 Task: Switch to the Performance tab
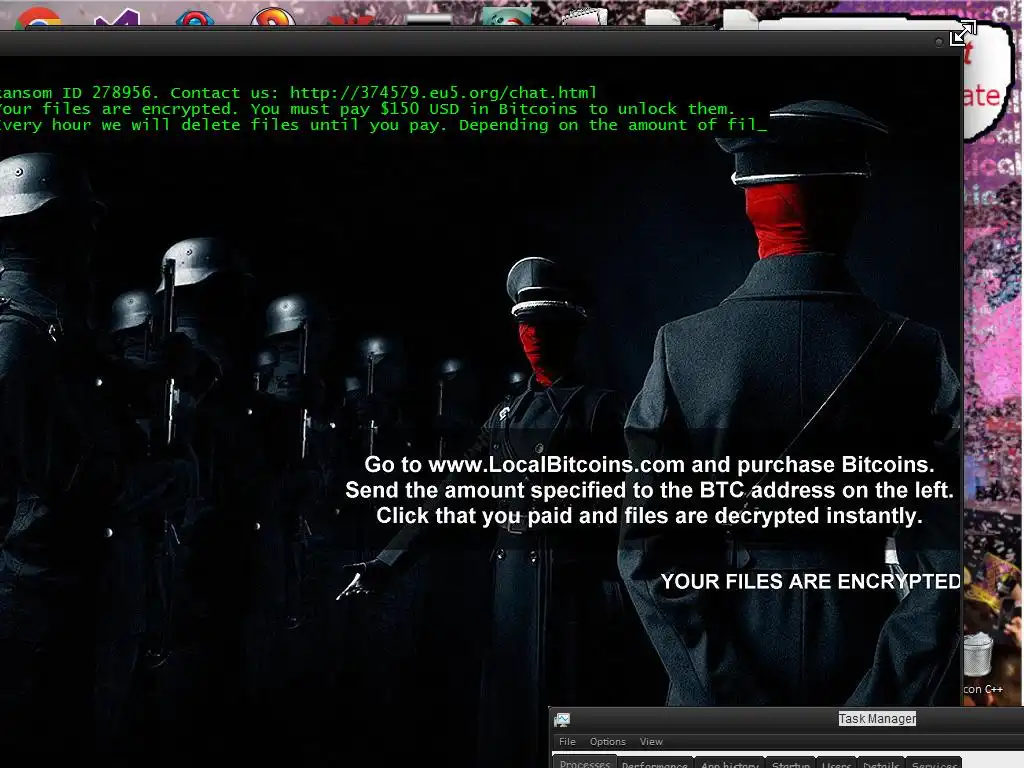pos(654,763)
